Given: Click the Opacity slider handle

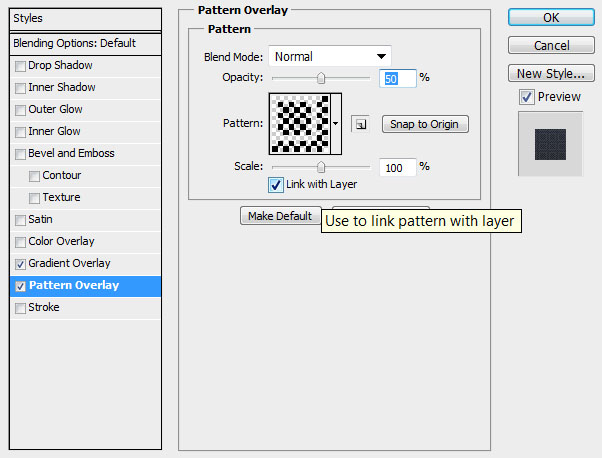Looking at the screenshot, I should (x=321, y=78).
